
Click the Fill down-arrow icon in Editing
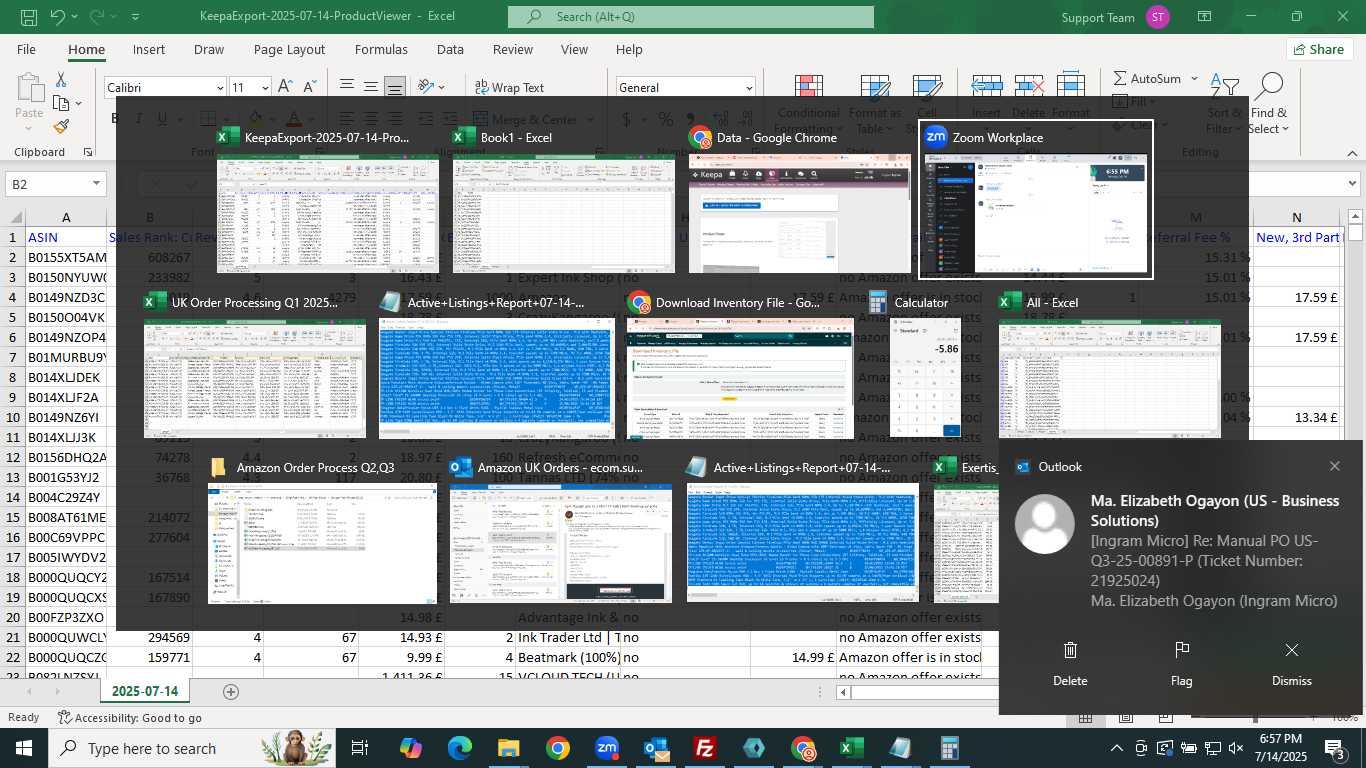(x=1120, y=102)
